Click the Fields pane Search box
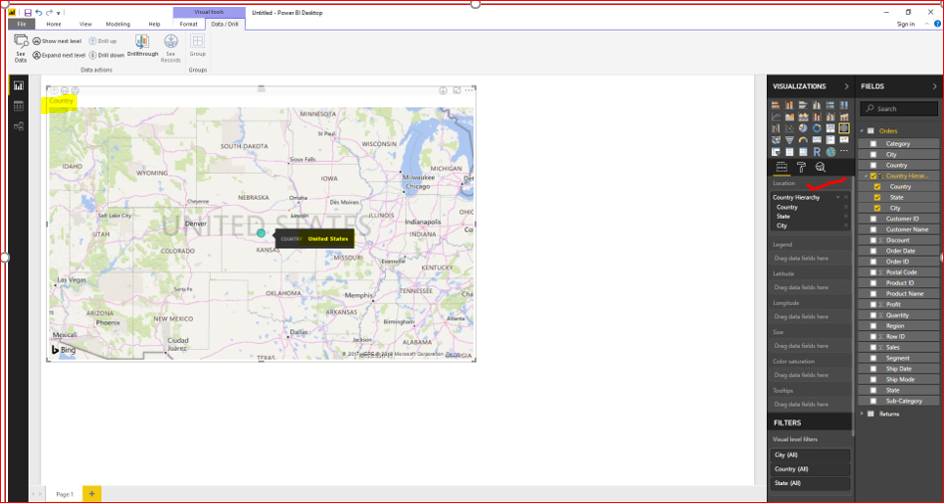Screen dimensions: 944x503 tap(898, 109)
